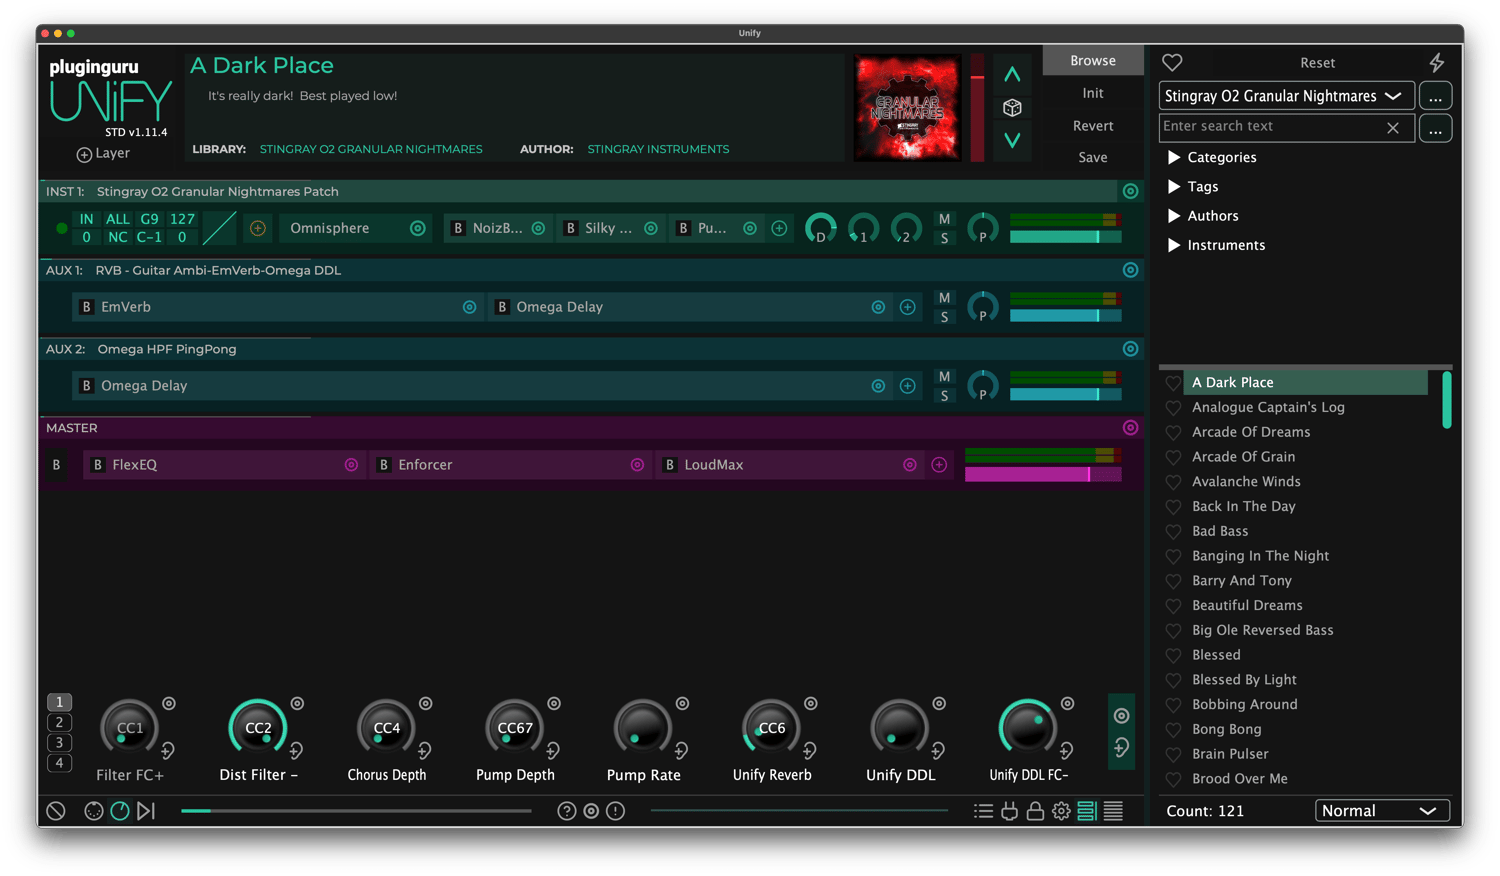The width and height of the screenshot is (1500, 876).
Task: Open the settings gear in bottom toolbar
Action: coord(1061,811)
